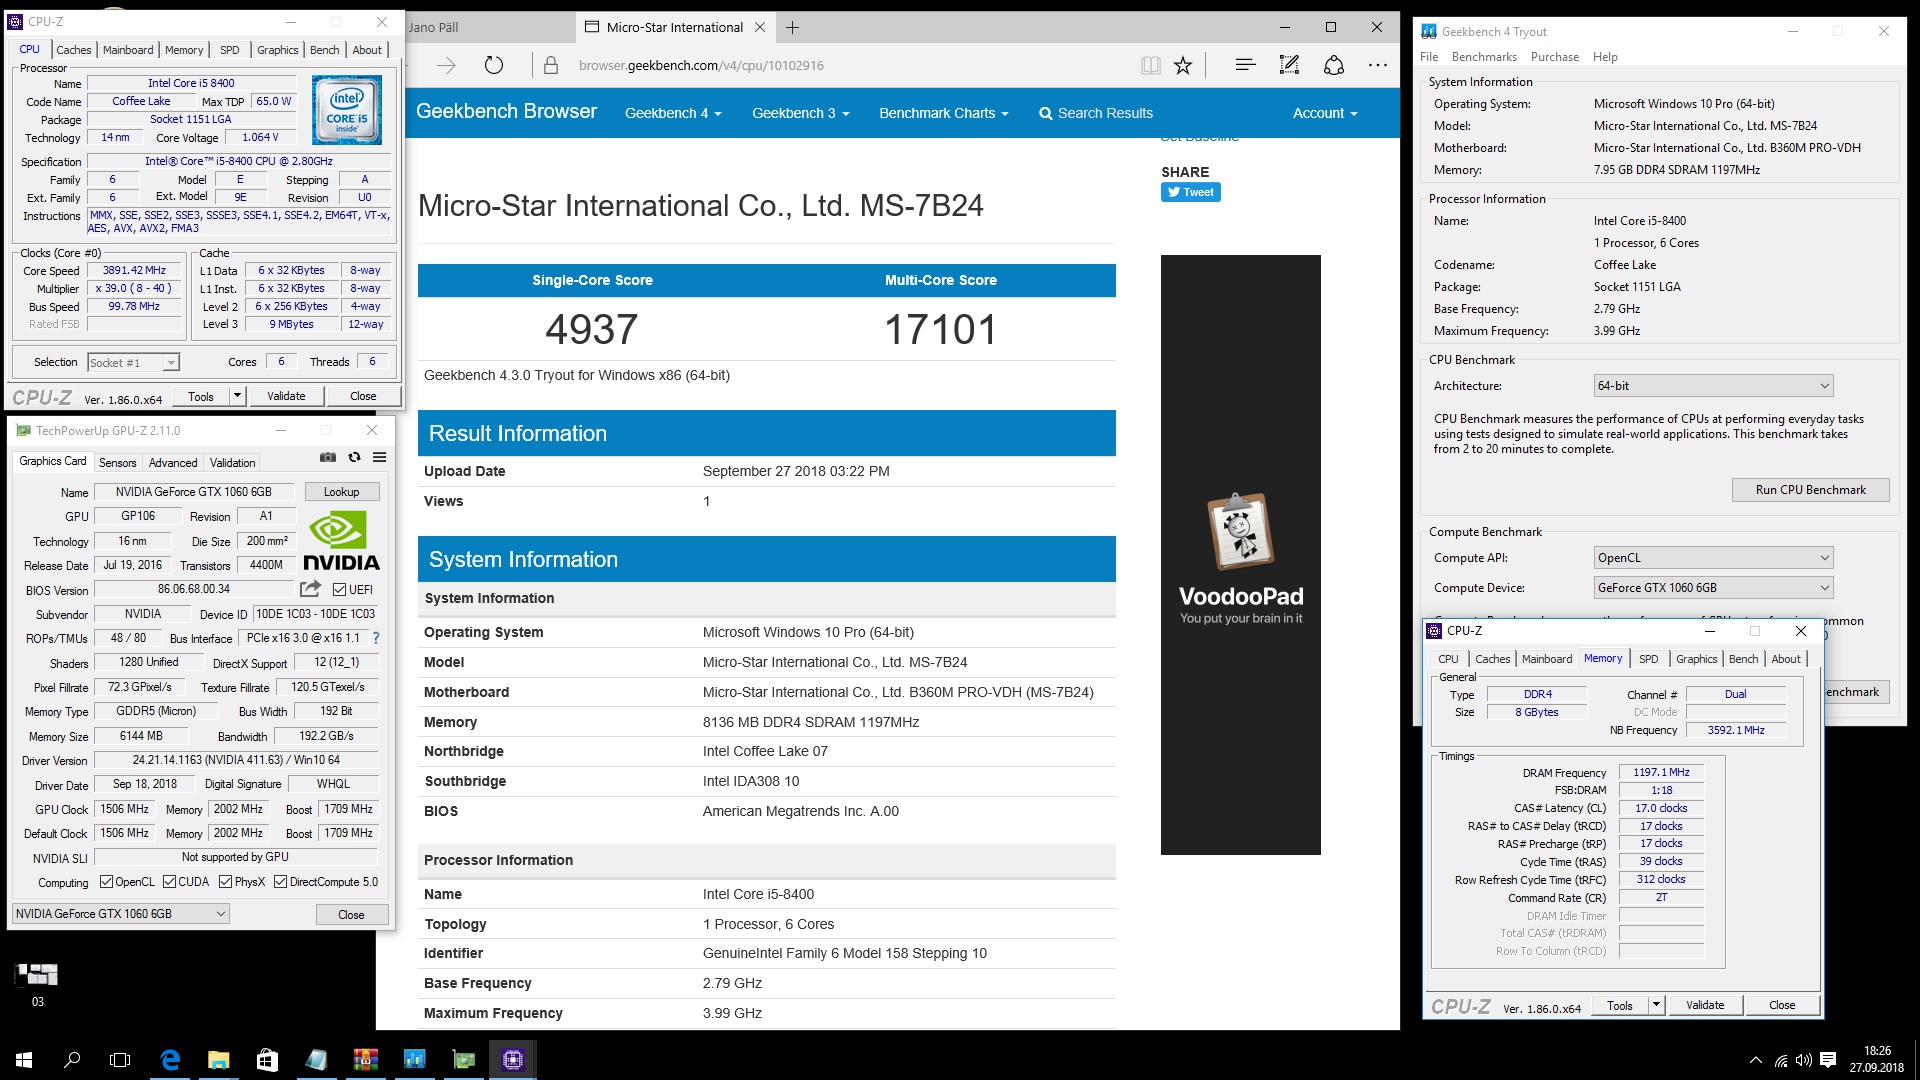The image size is (1920, 1080).
Task: Open taskbar search magnifier
Action: coord(72,1060)
